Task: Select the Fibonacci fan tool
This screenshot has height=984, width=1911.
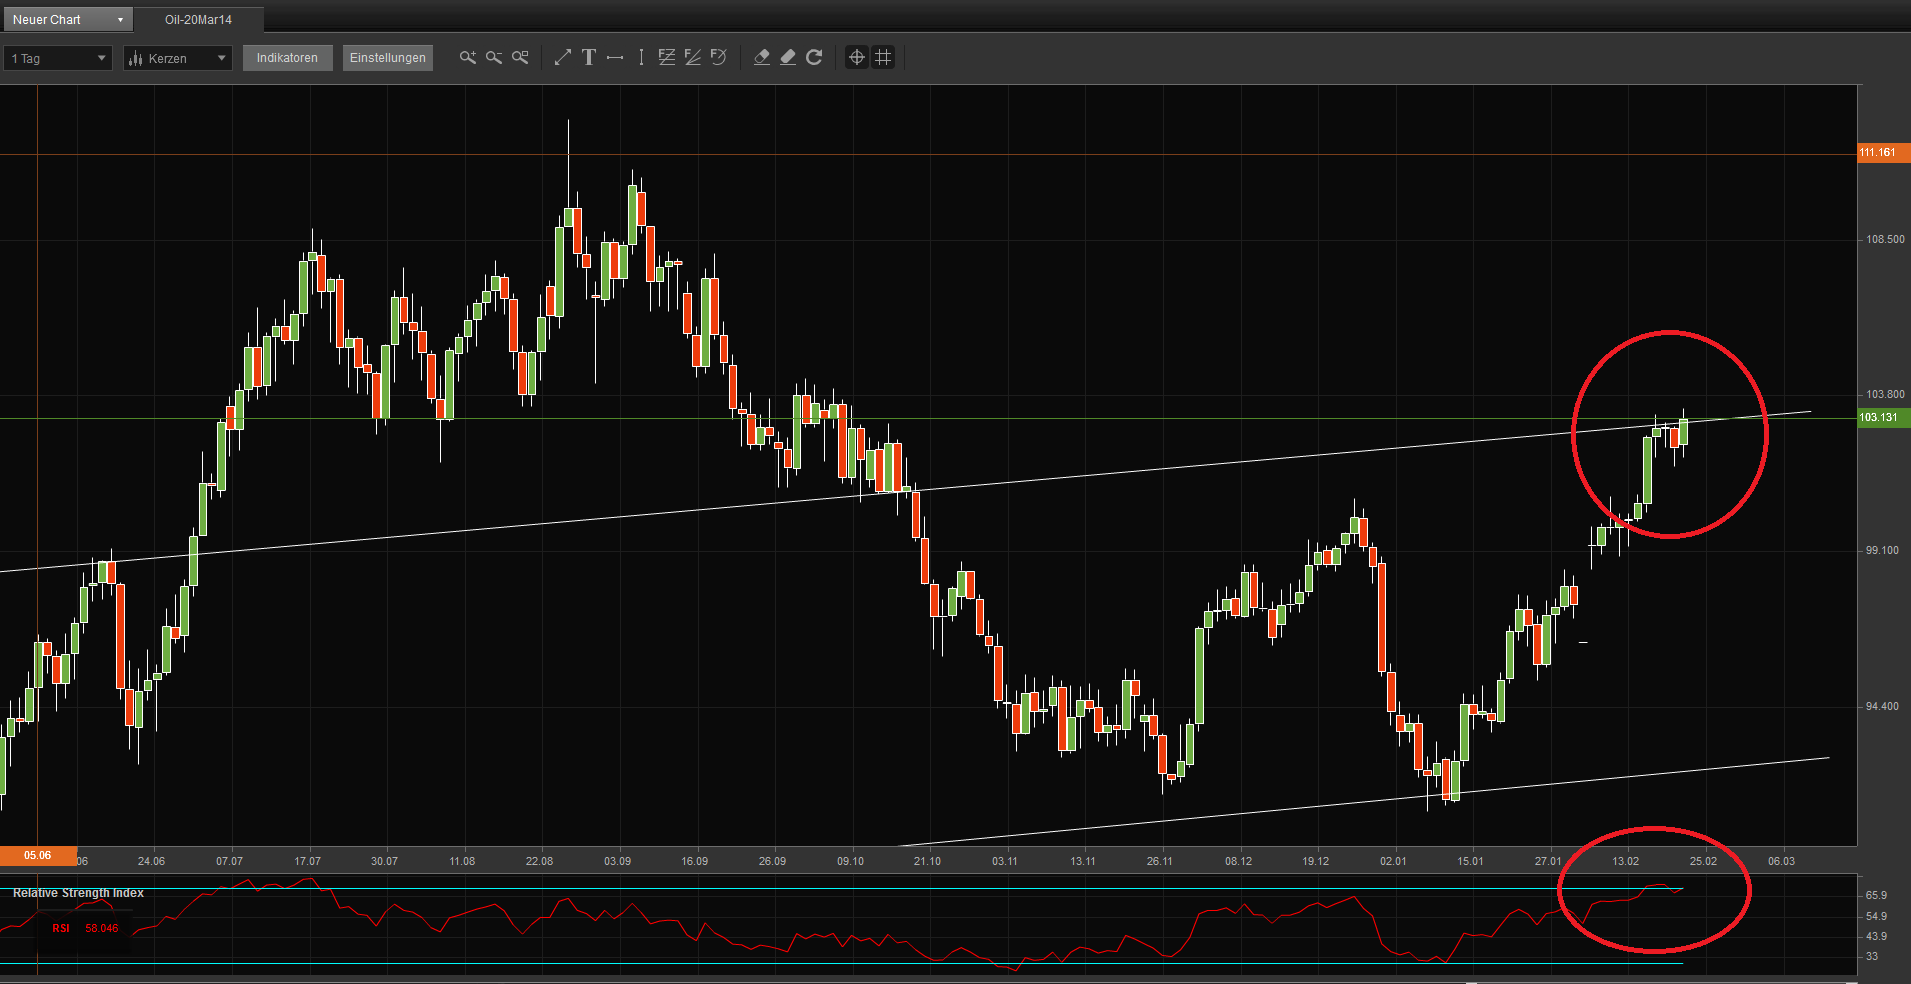Action: (692, 57)
